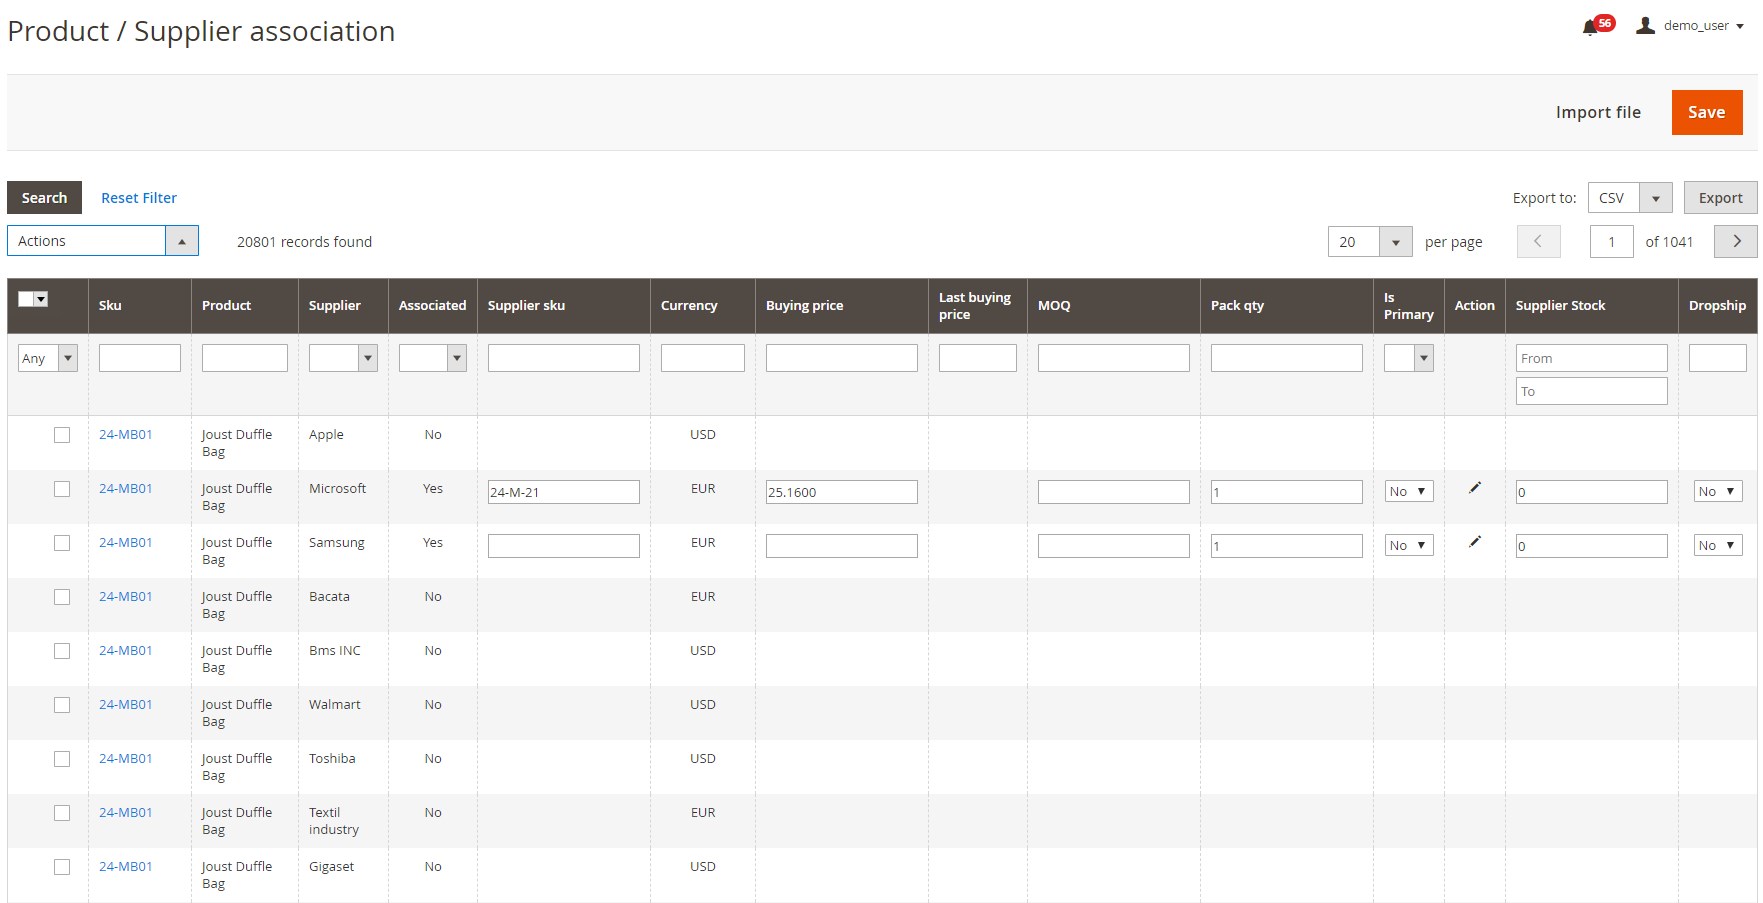This screenshot has height=903, width=1763.
Task: Check the Walmart row checkbox
Action: pyautogui.click(x=62, y=705)
